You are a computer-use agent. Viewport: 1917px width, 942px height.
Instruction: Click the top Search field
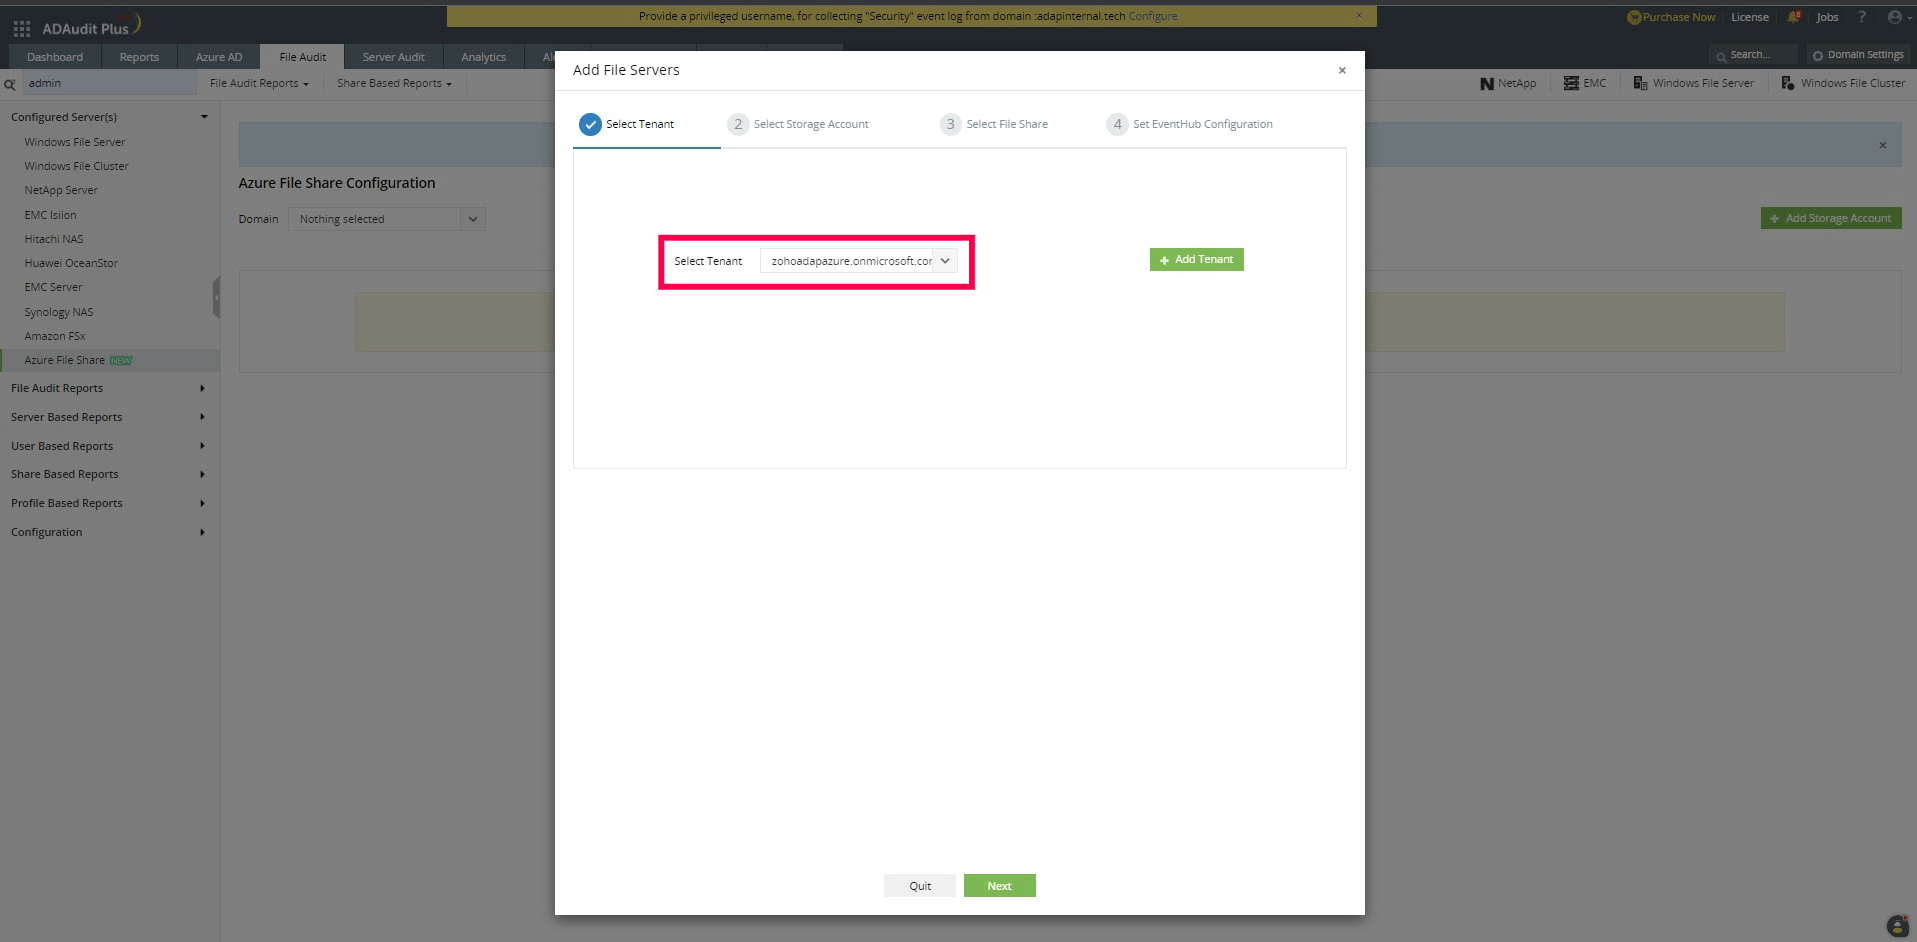[x=1752, y=55]
